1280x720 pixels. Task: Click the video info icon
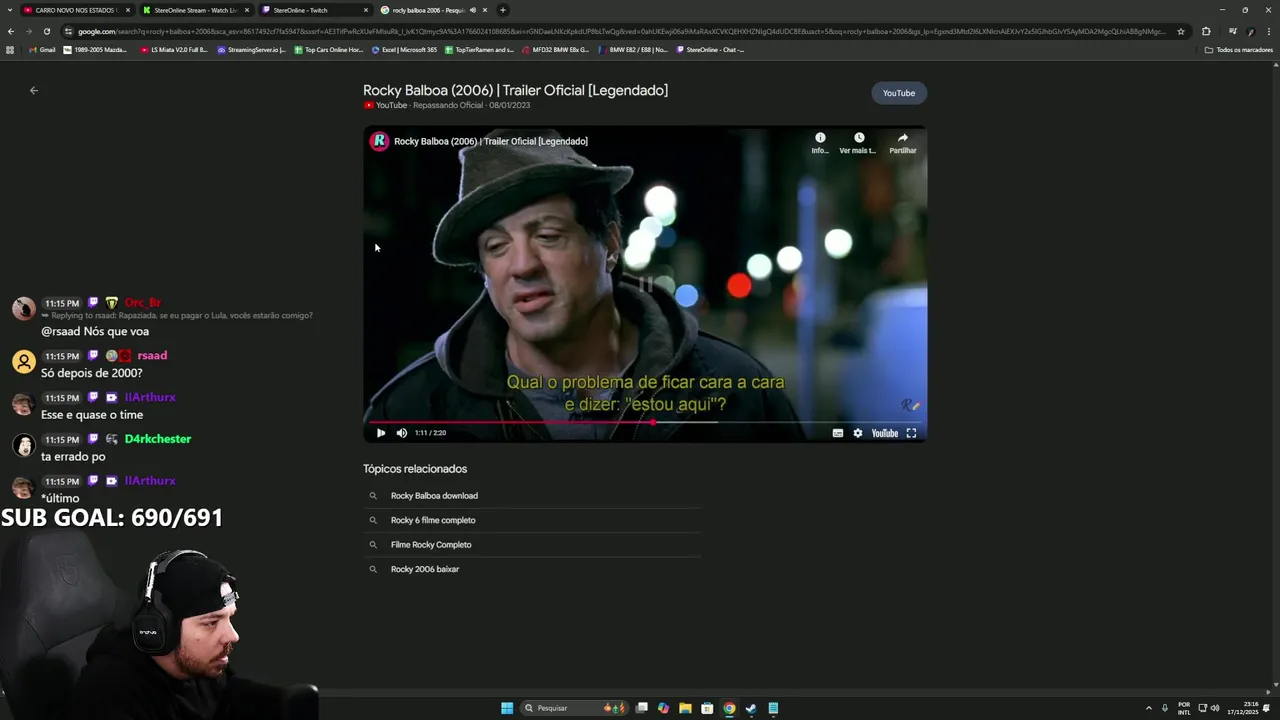pos(820,142)
